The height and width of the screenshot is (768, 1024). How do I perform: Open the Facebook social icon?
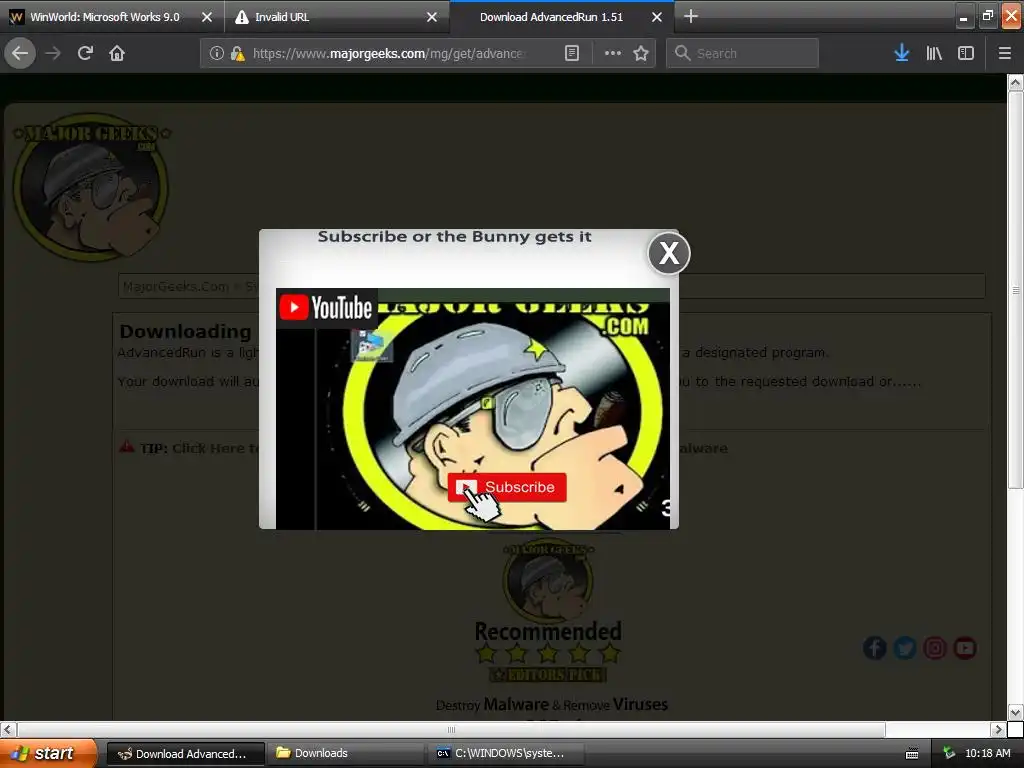[x=874, y=648]
